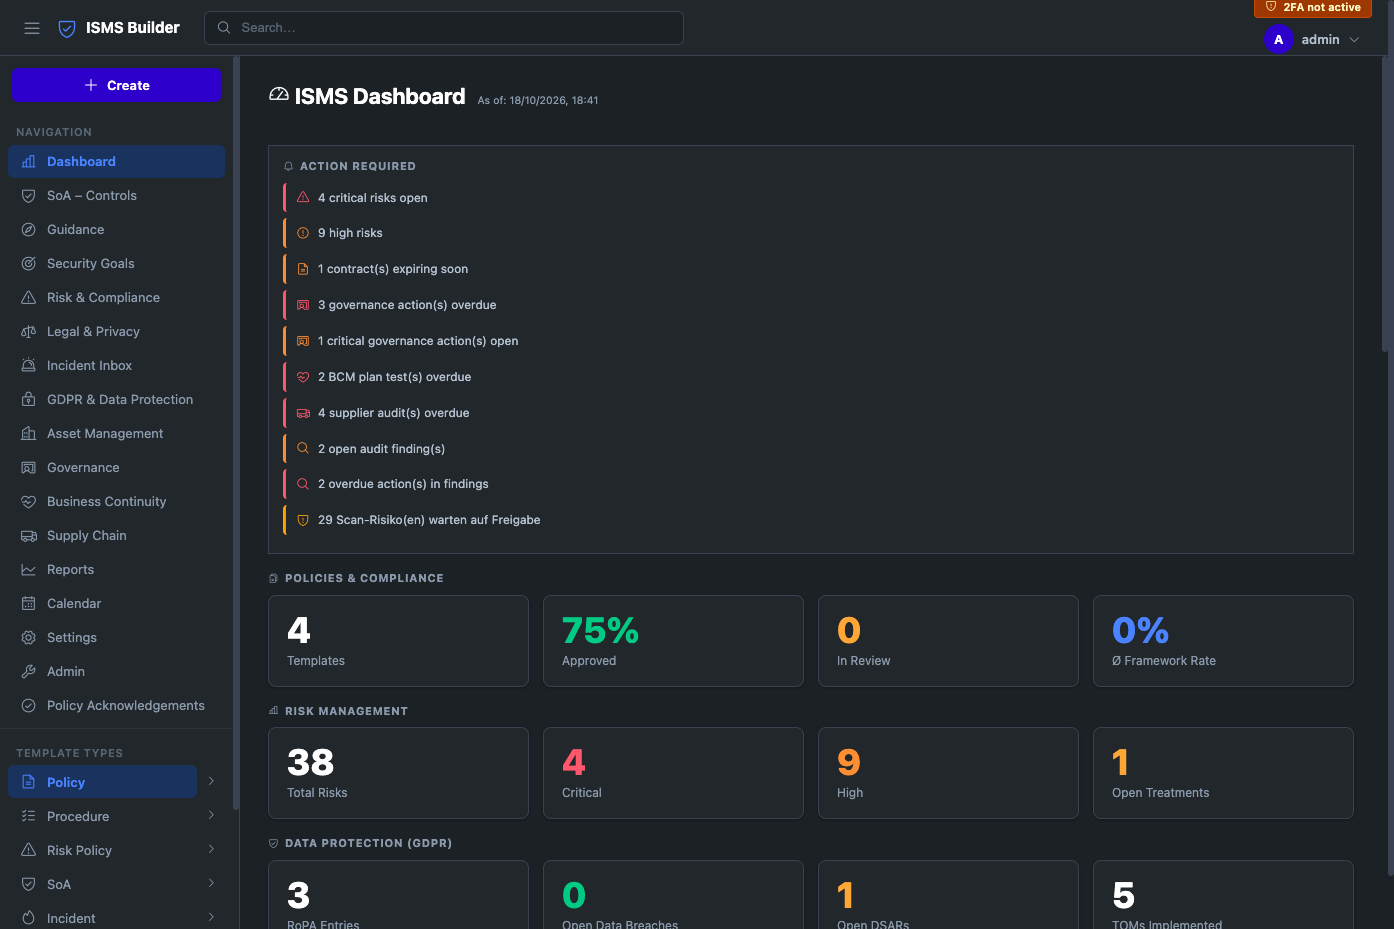Go to Security Goals
Image resolution: width=1394 pixels, height=929 pixels.
point(116,264)
